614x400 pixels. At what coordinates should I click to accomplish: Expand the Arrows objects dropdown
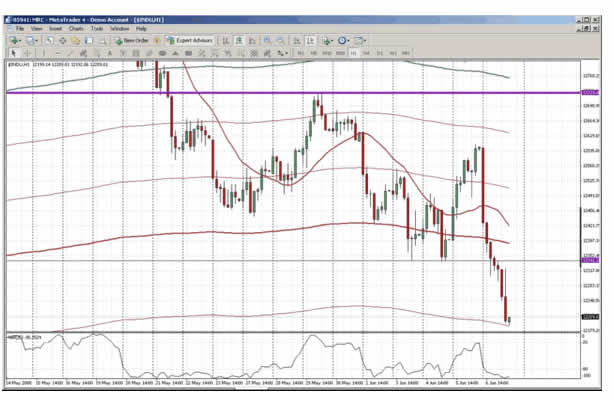[287, 53]
